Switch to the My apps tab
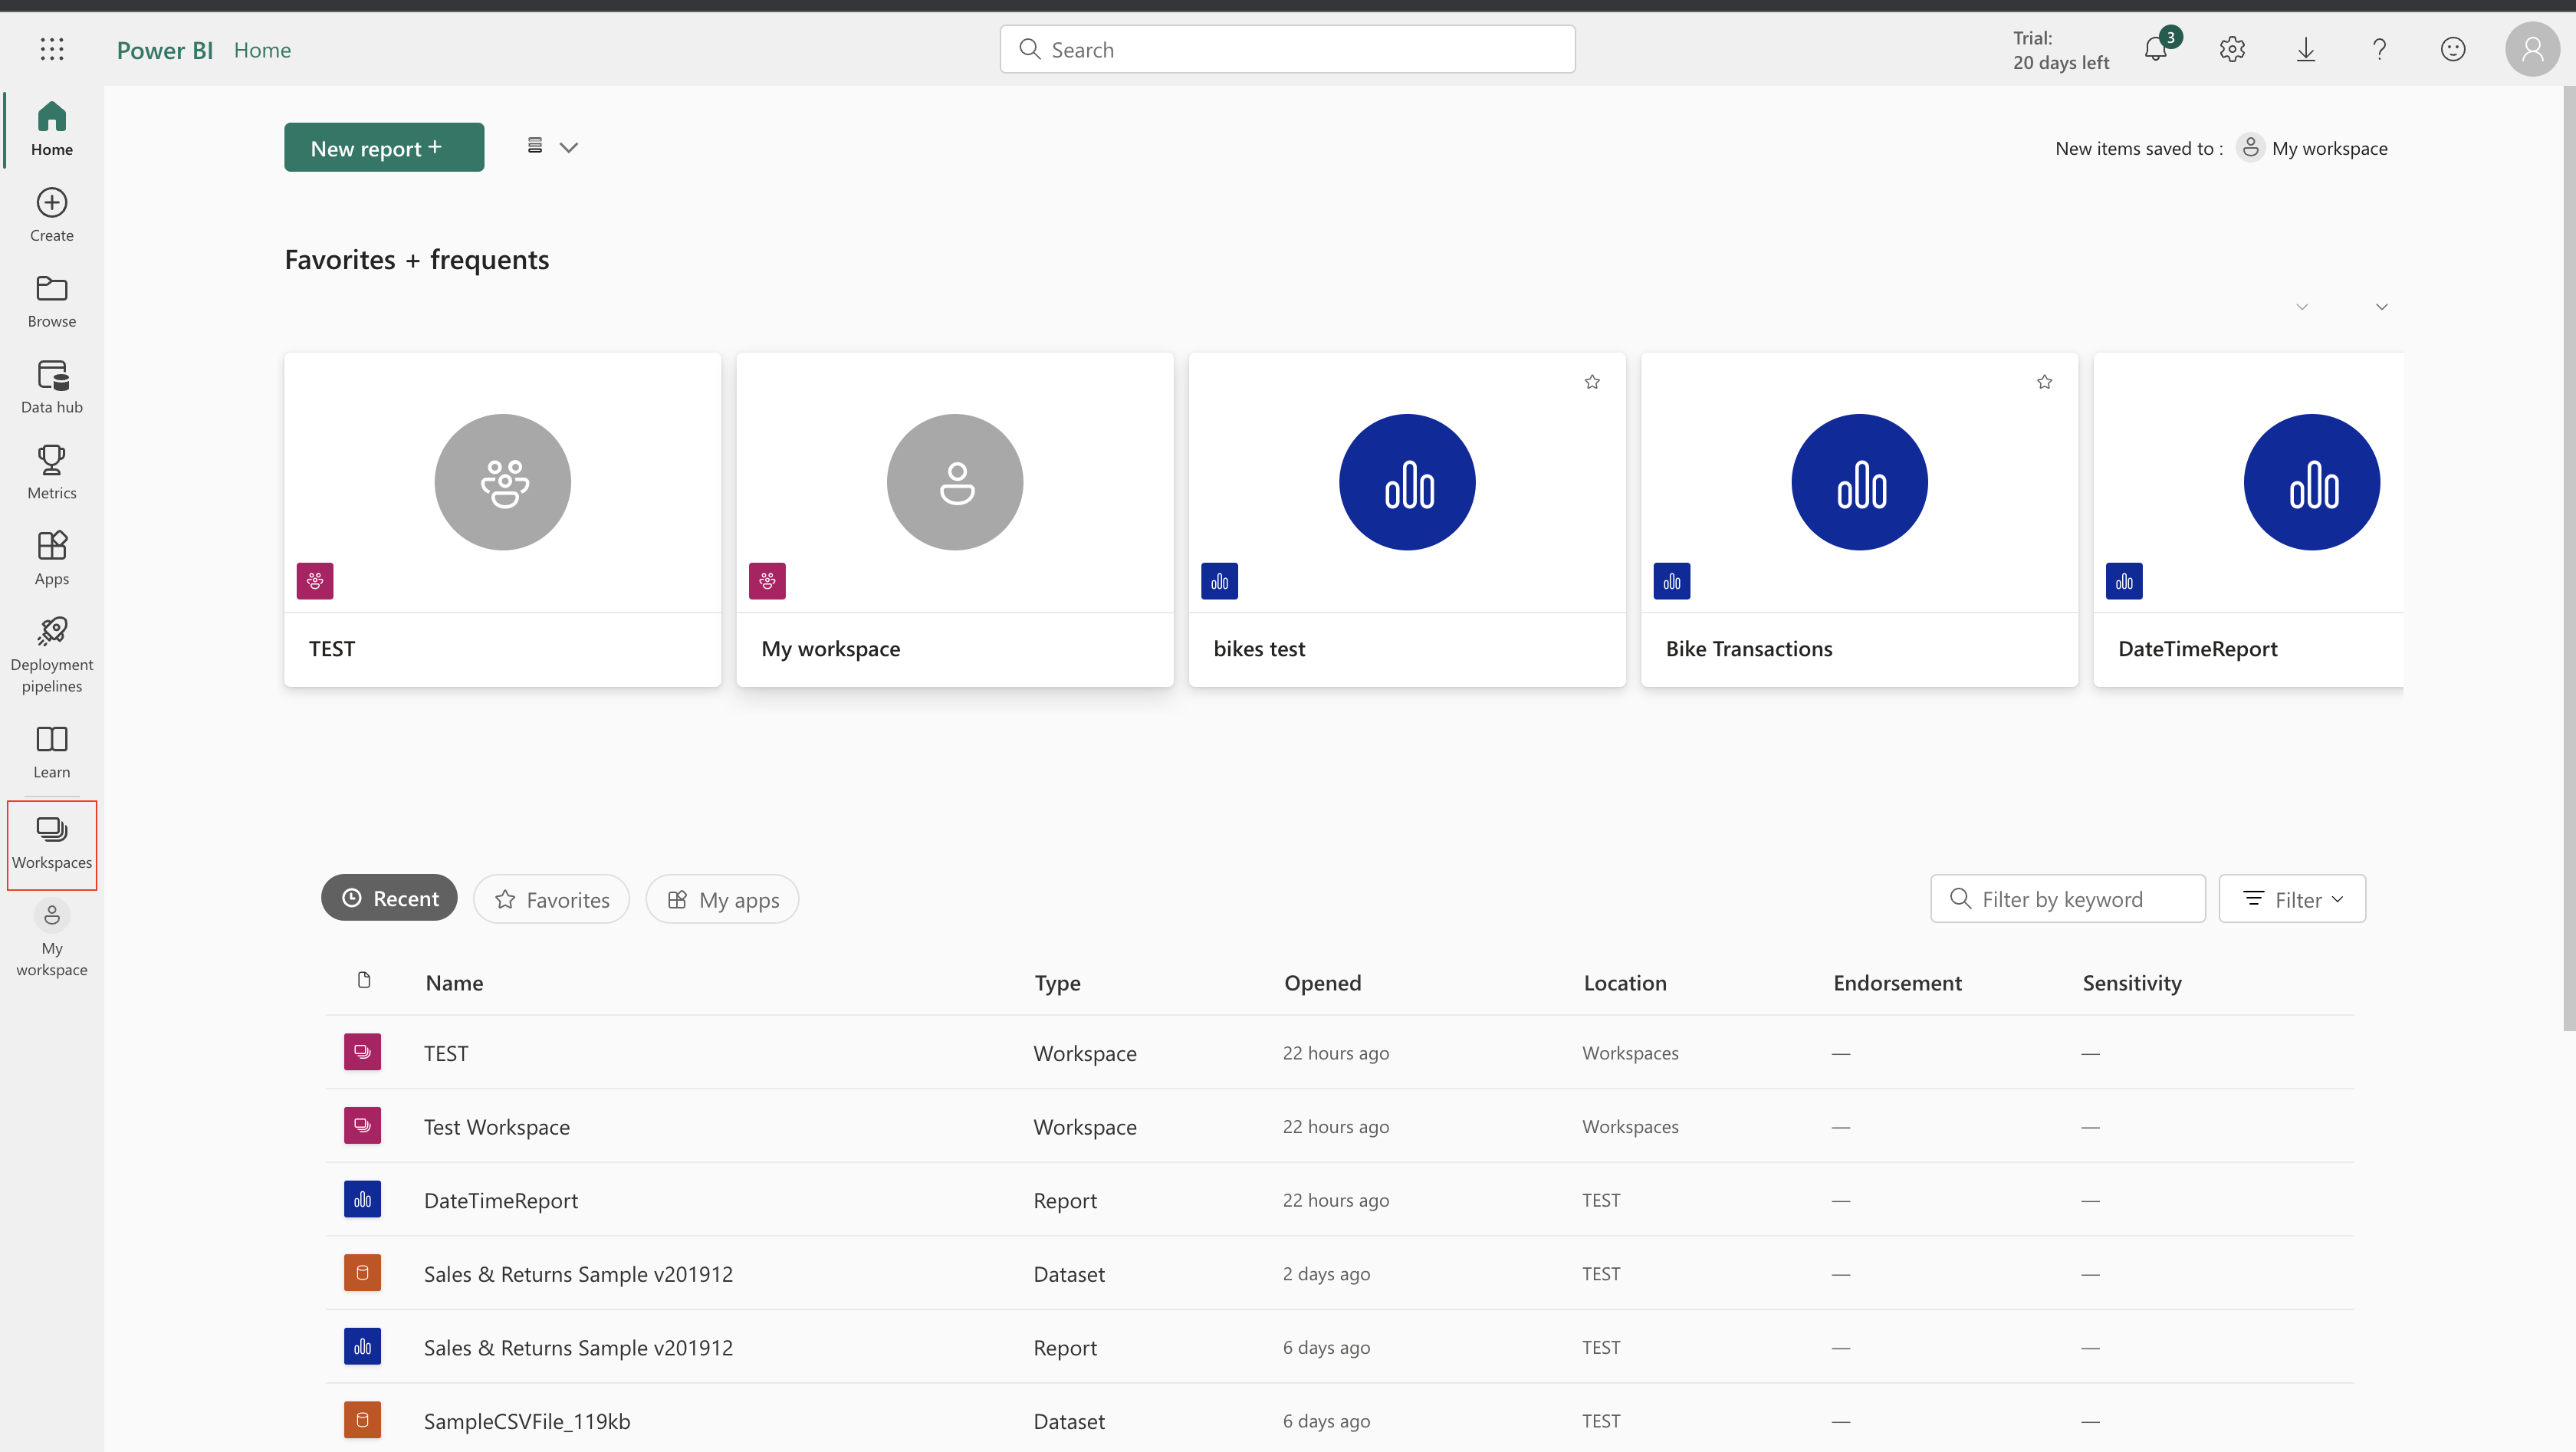 (722, 899)
